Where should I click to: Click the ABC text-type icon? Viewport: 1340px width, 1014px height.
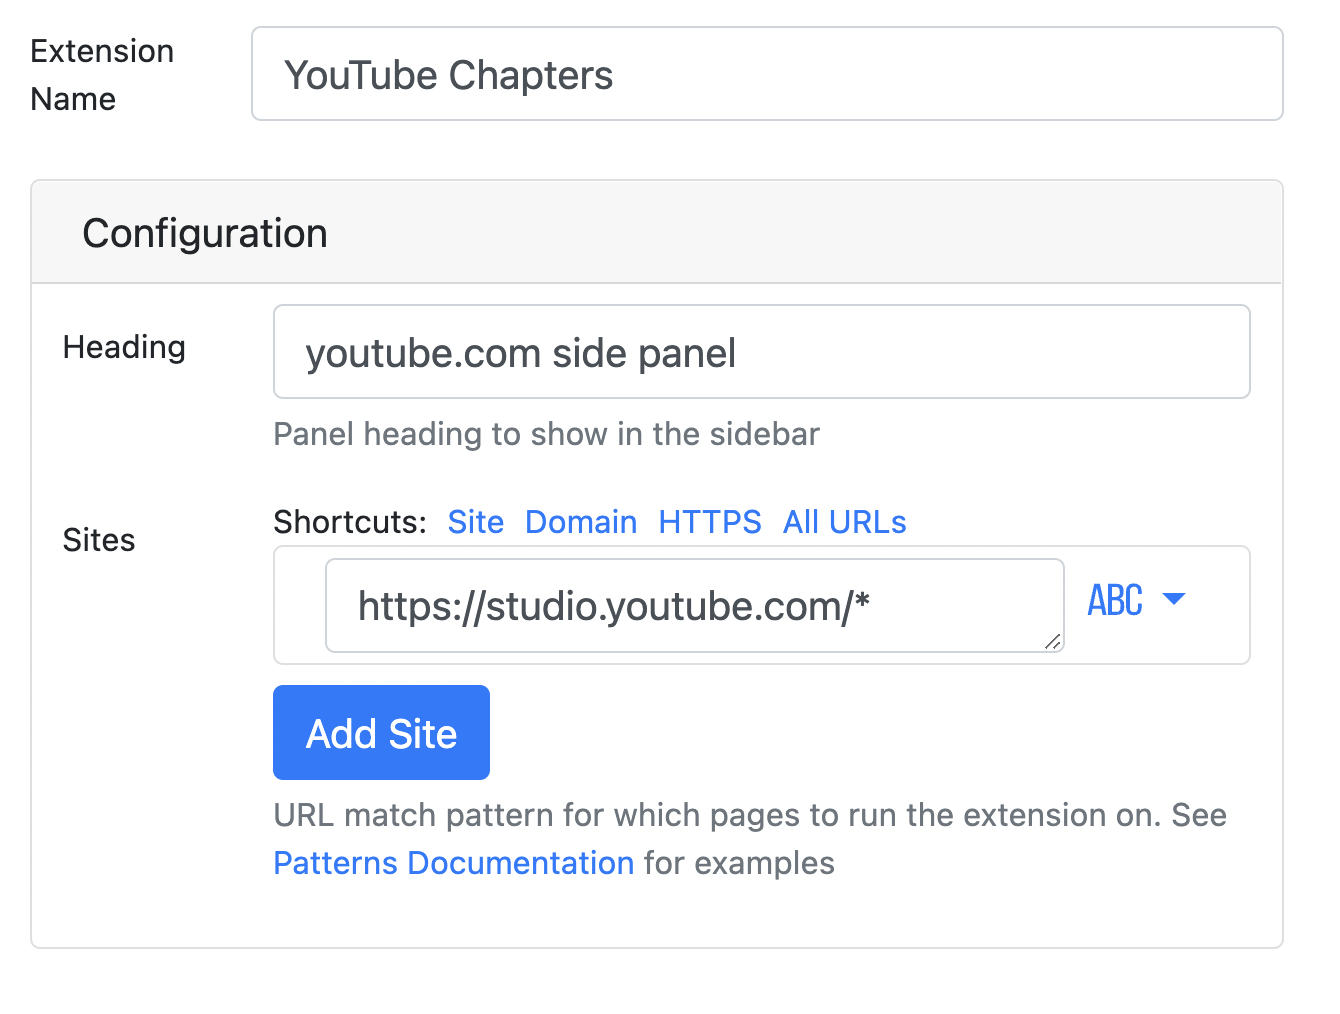click(x=1115, y=600)
